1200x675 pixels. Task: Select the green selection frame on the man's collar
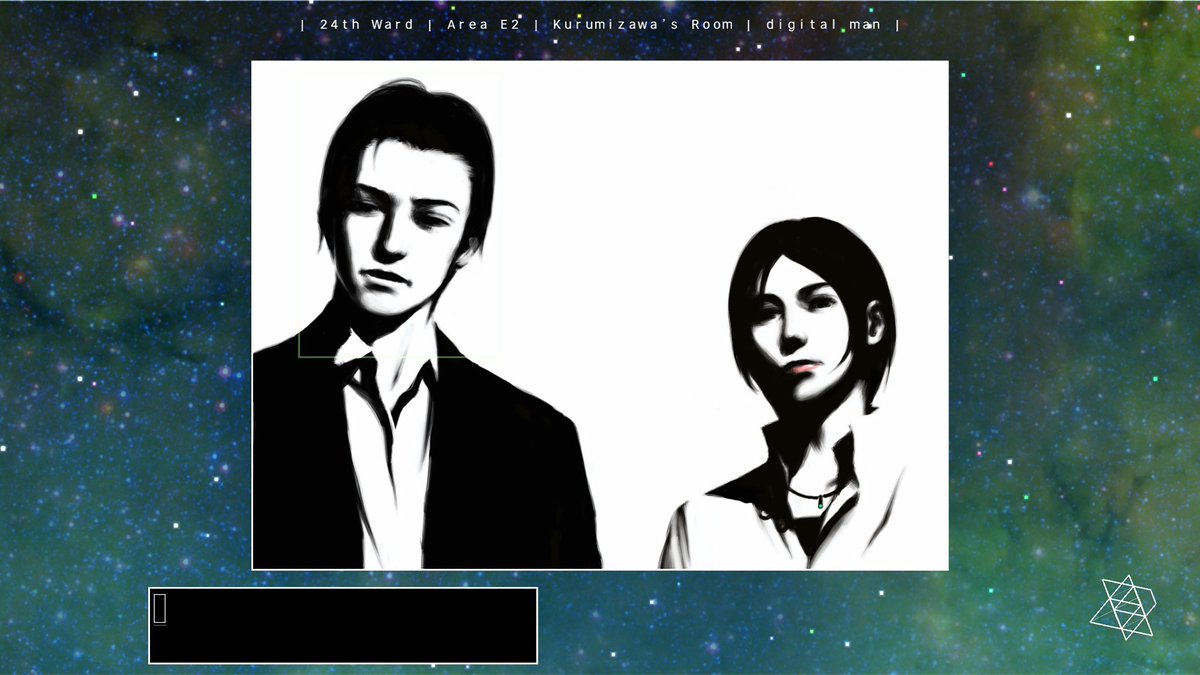(380, 345)
